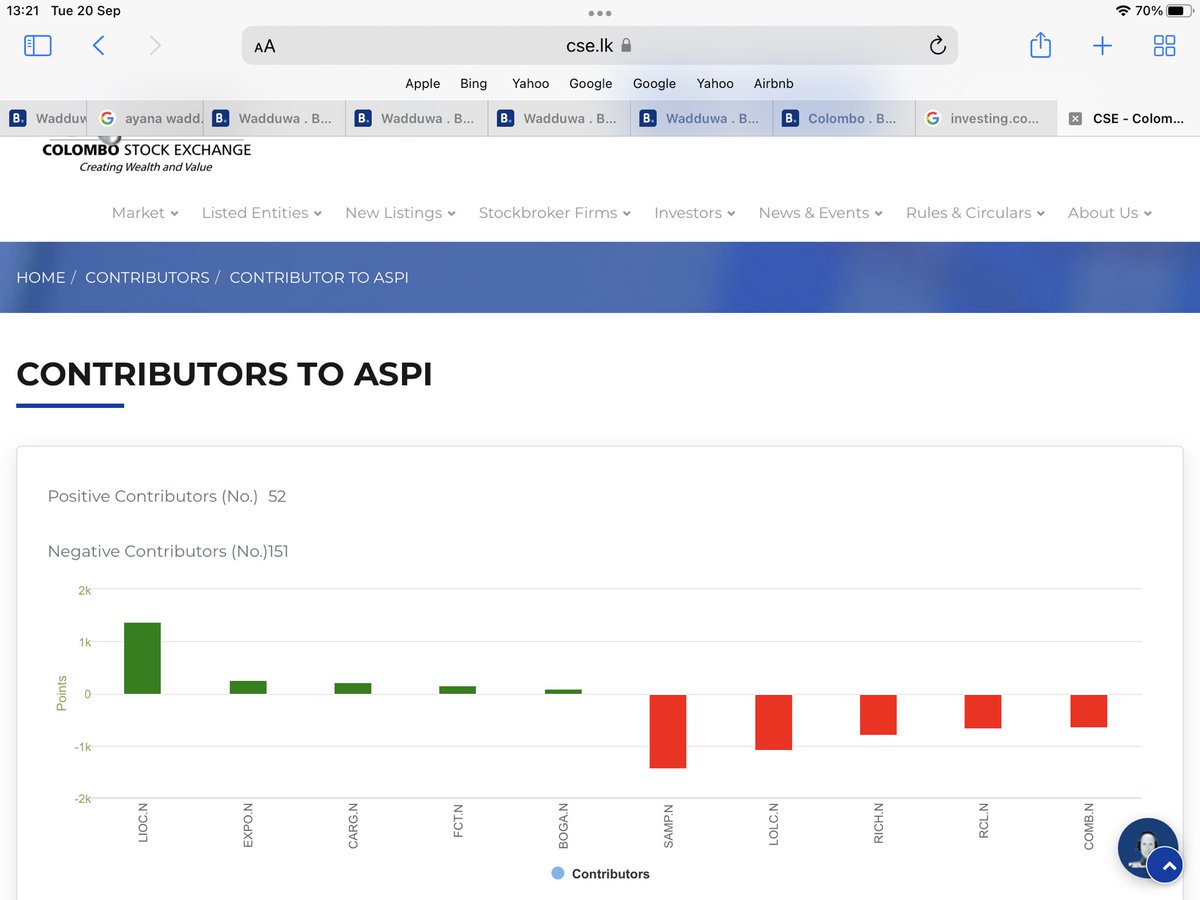Expand the Rules & Circulars dropdown

(975, 213)
